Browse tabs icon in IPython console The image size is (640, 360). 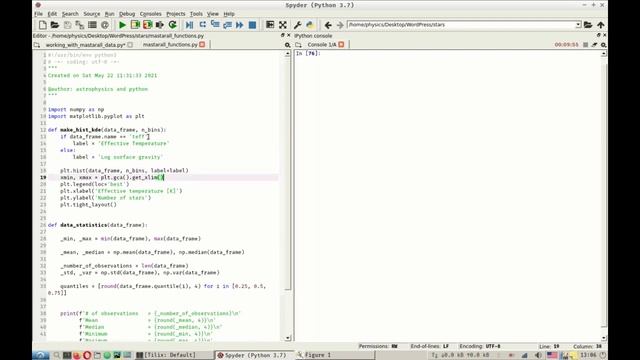coord(298,45)
